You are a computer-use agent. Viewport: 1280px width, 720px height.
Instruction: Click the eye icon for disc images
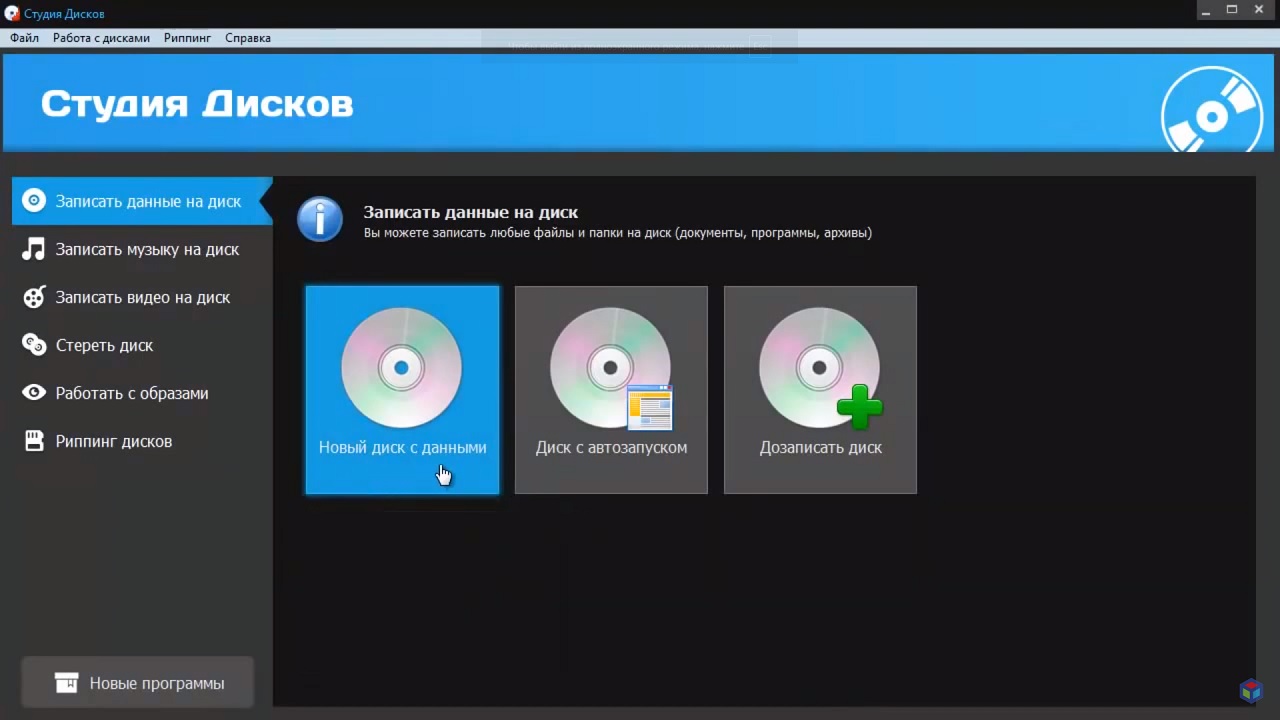34,393
